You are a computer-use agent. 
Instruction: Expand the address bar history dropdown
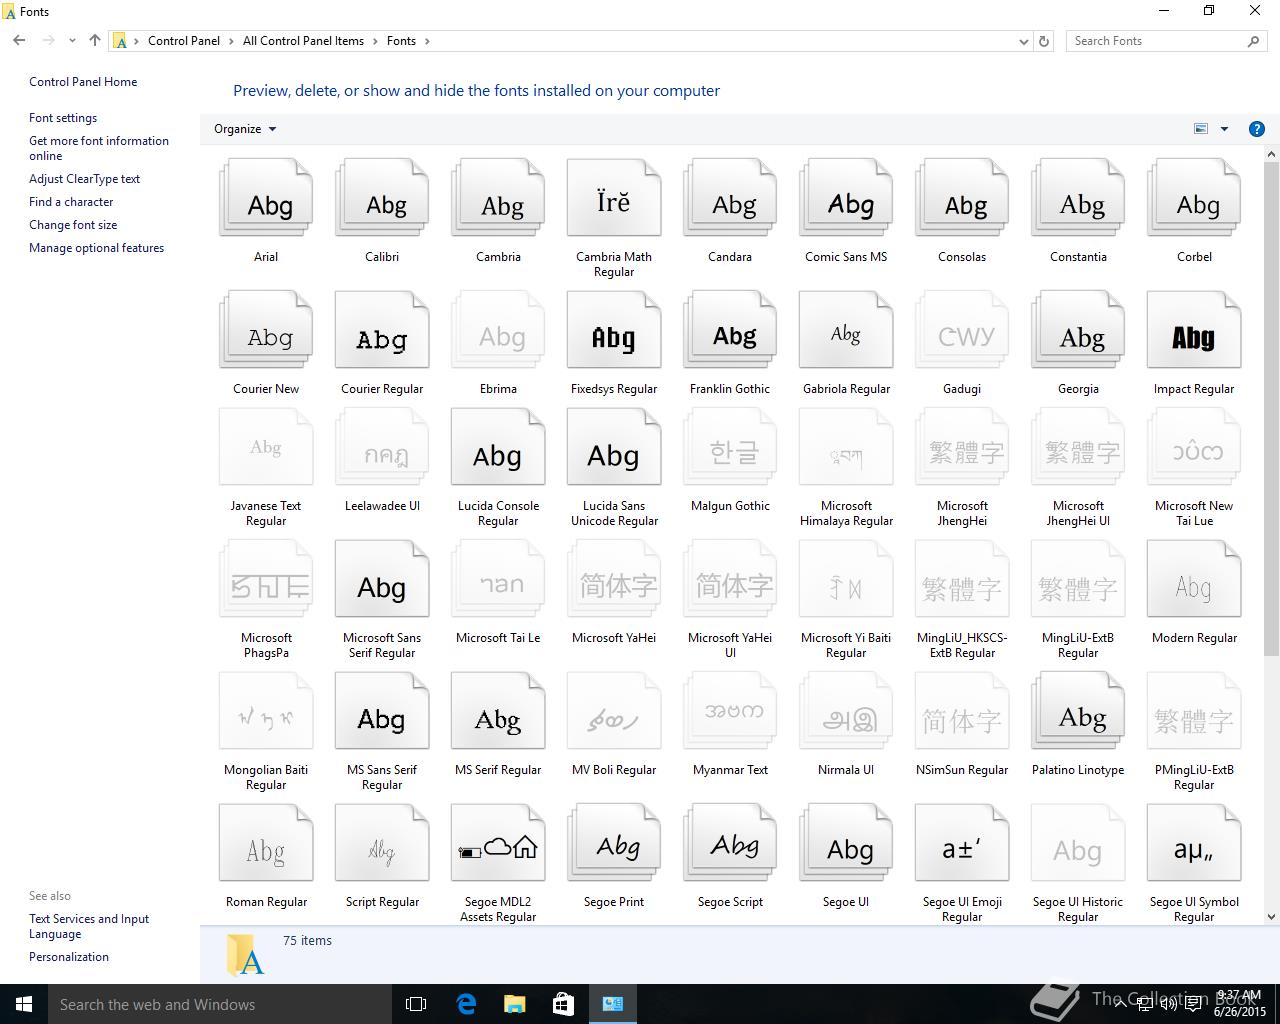tap(1023, 41)
